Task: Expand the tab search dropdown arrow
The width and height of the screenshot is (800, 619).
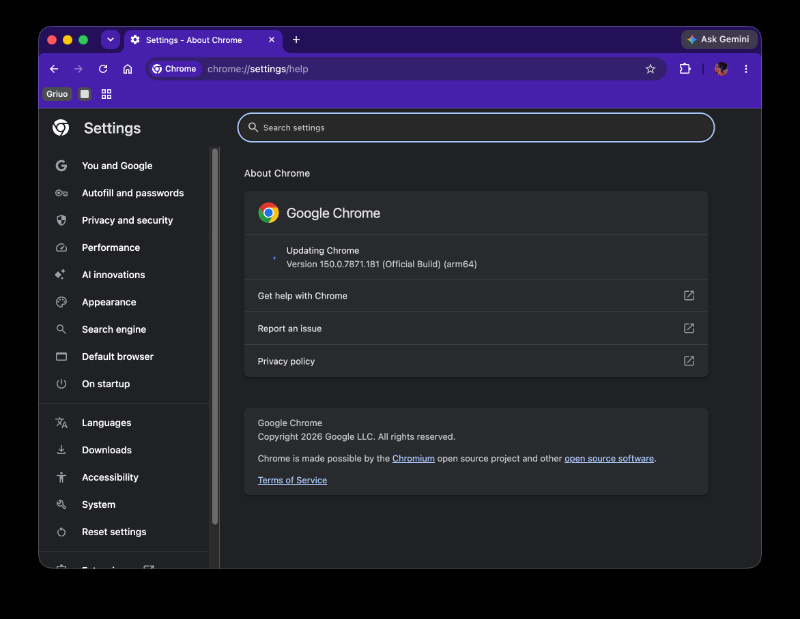Action: point(110,39)
